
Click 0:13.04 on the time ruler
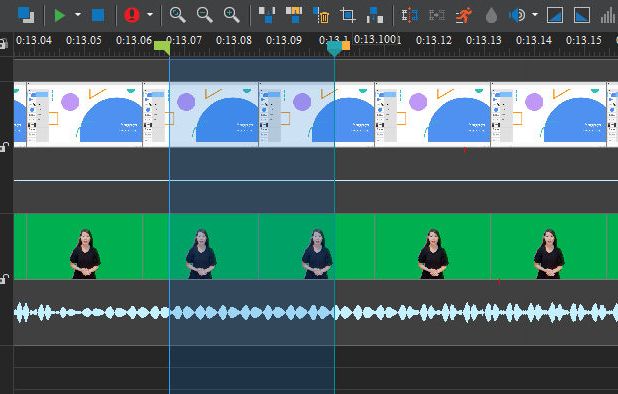(34, 40)
